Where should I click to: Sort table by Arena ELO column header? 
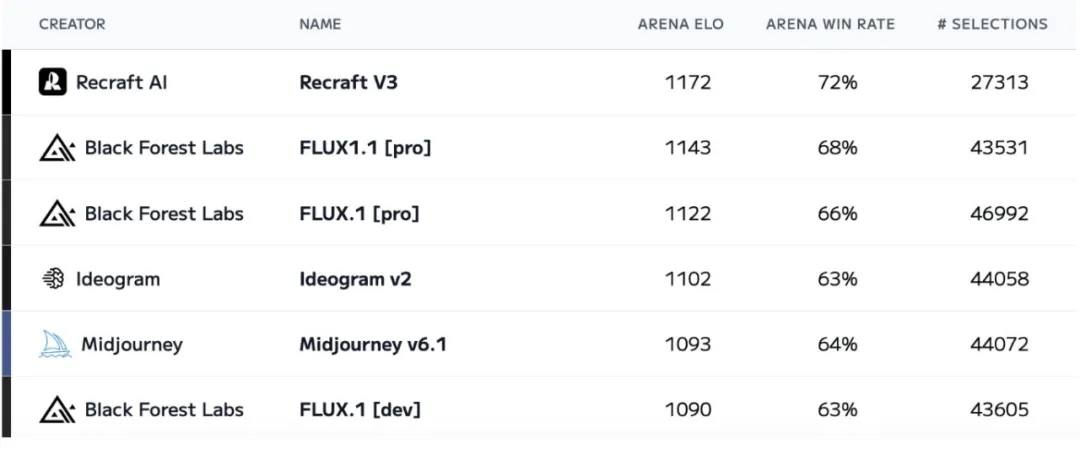pyautogui.click(x=681, y=24)
